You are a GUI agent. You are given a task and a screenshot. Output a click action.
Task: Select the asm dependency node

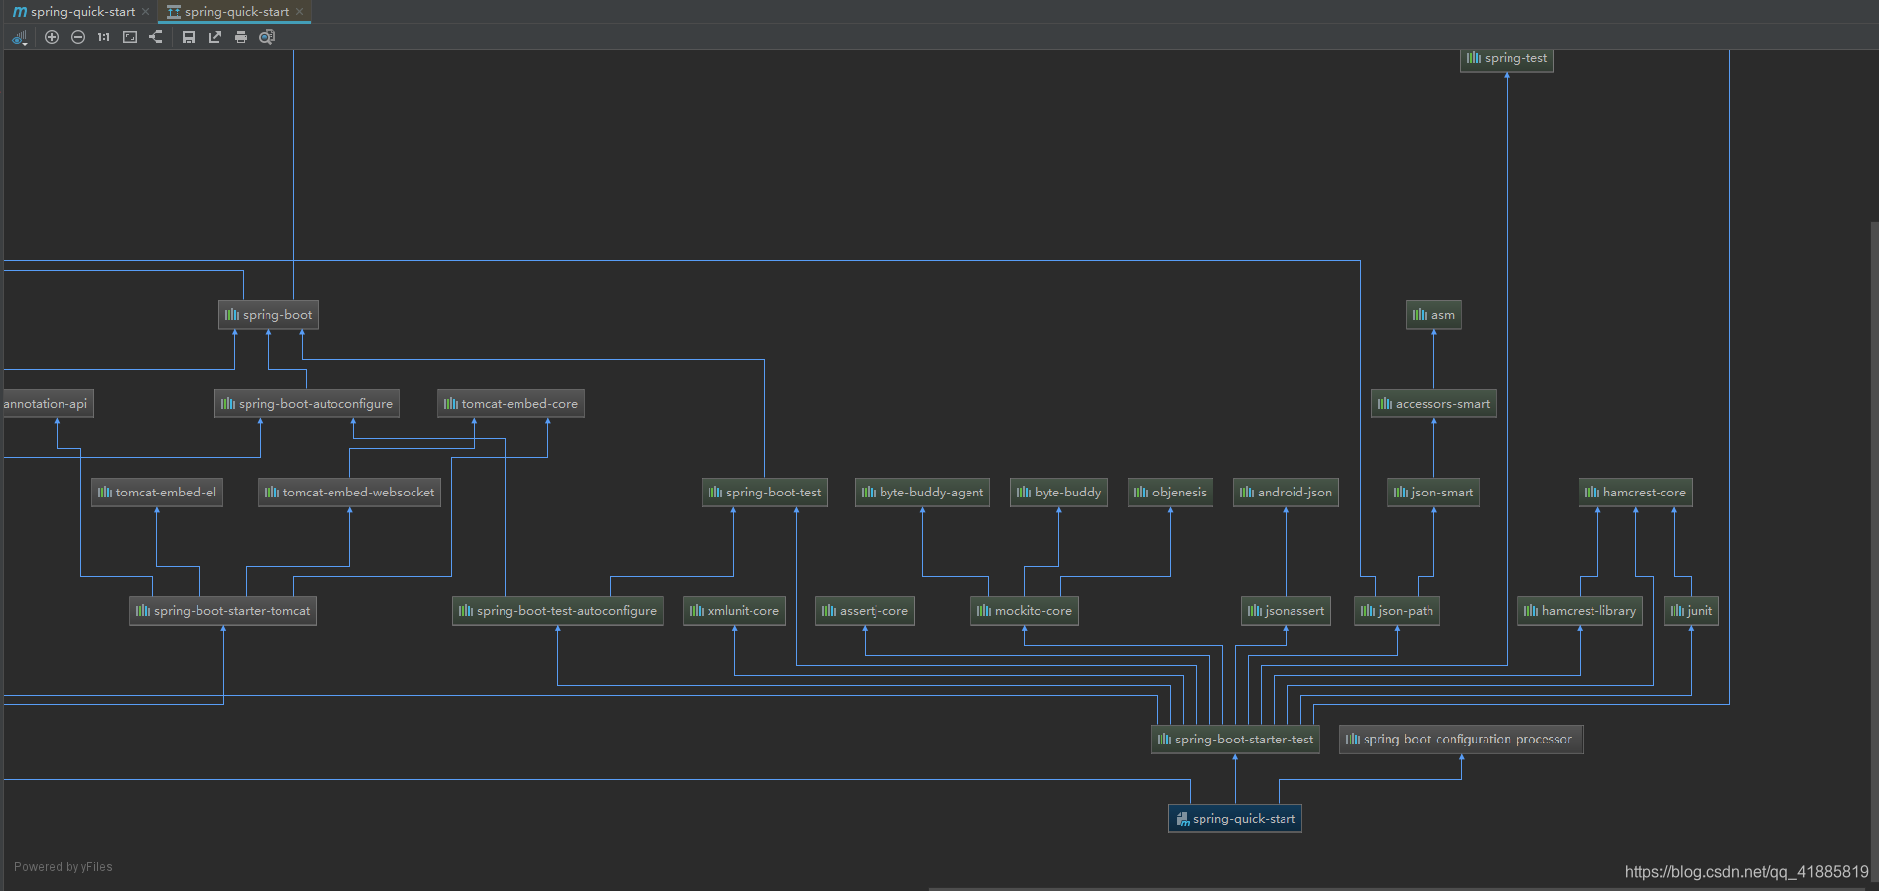pos(1434,315)
